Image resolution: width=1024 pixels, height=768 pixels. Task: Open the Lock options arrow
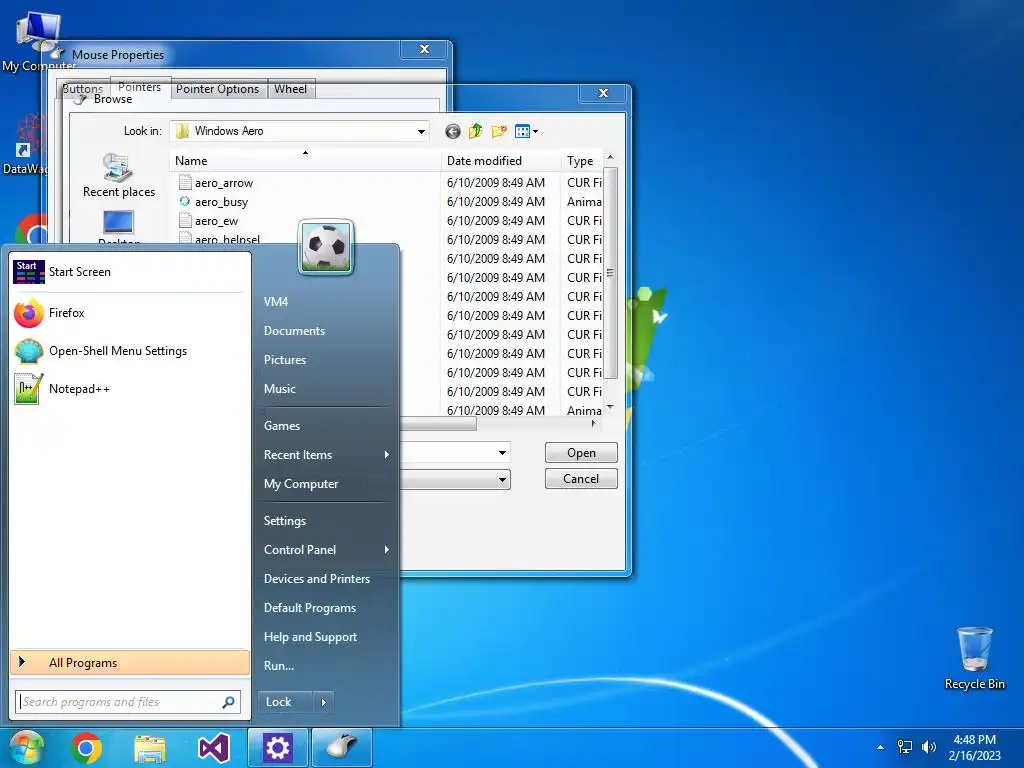(x=323, y=703)
